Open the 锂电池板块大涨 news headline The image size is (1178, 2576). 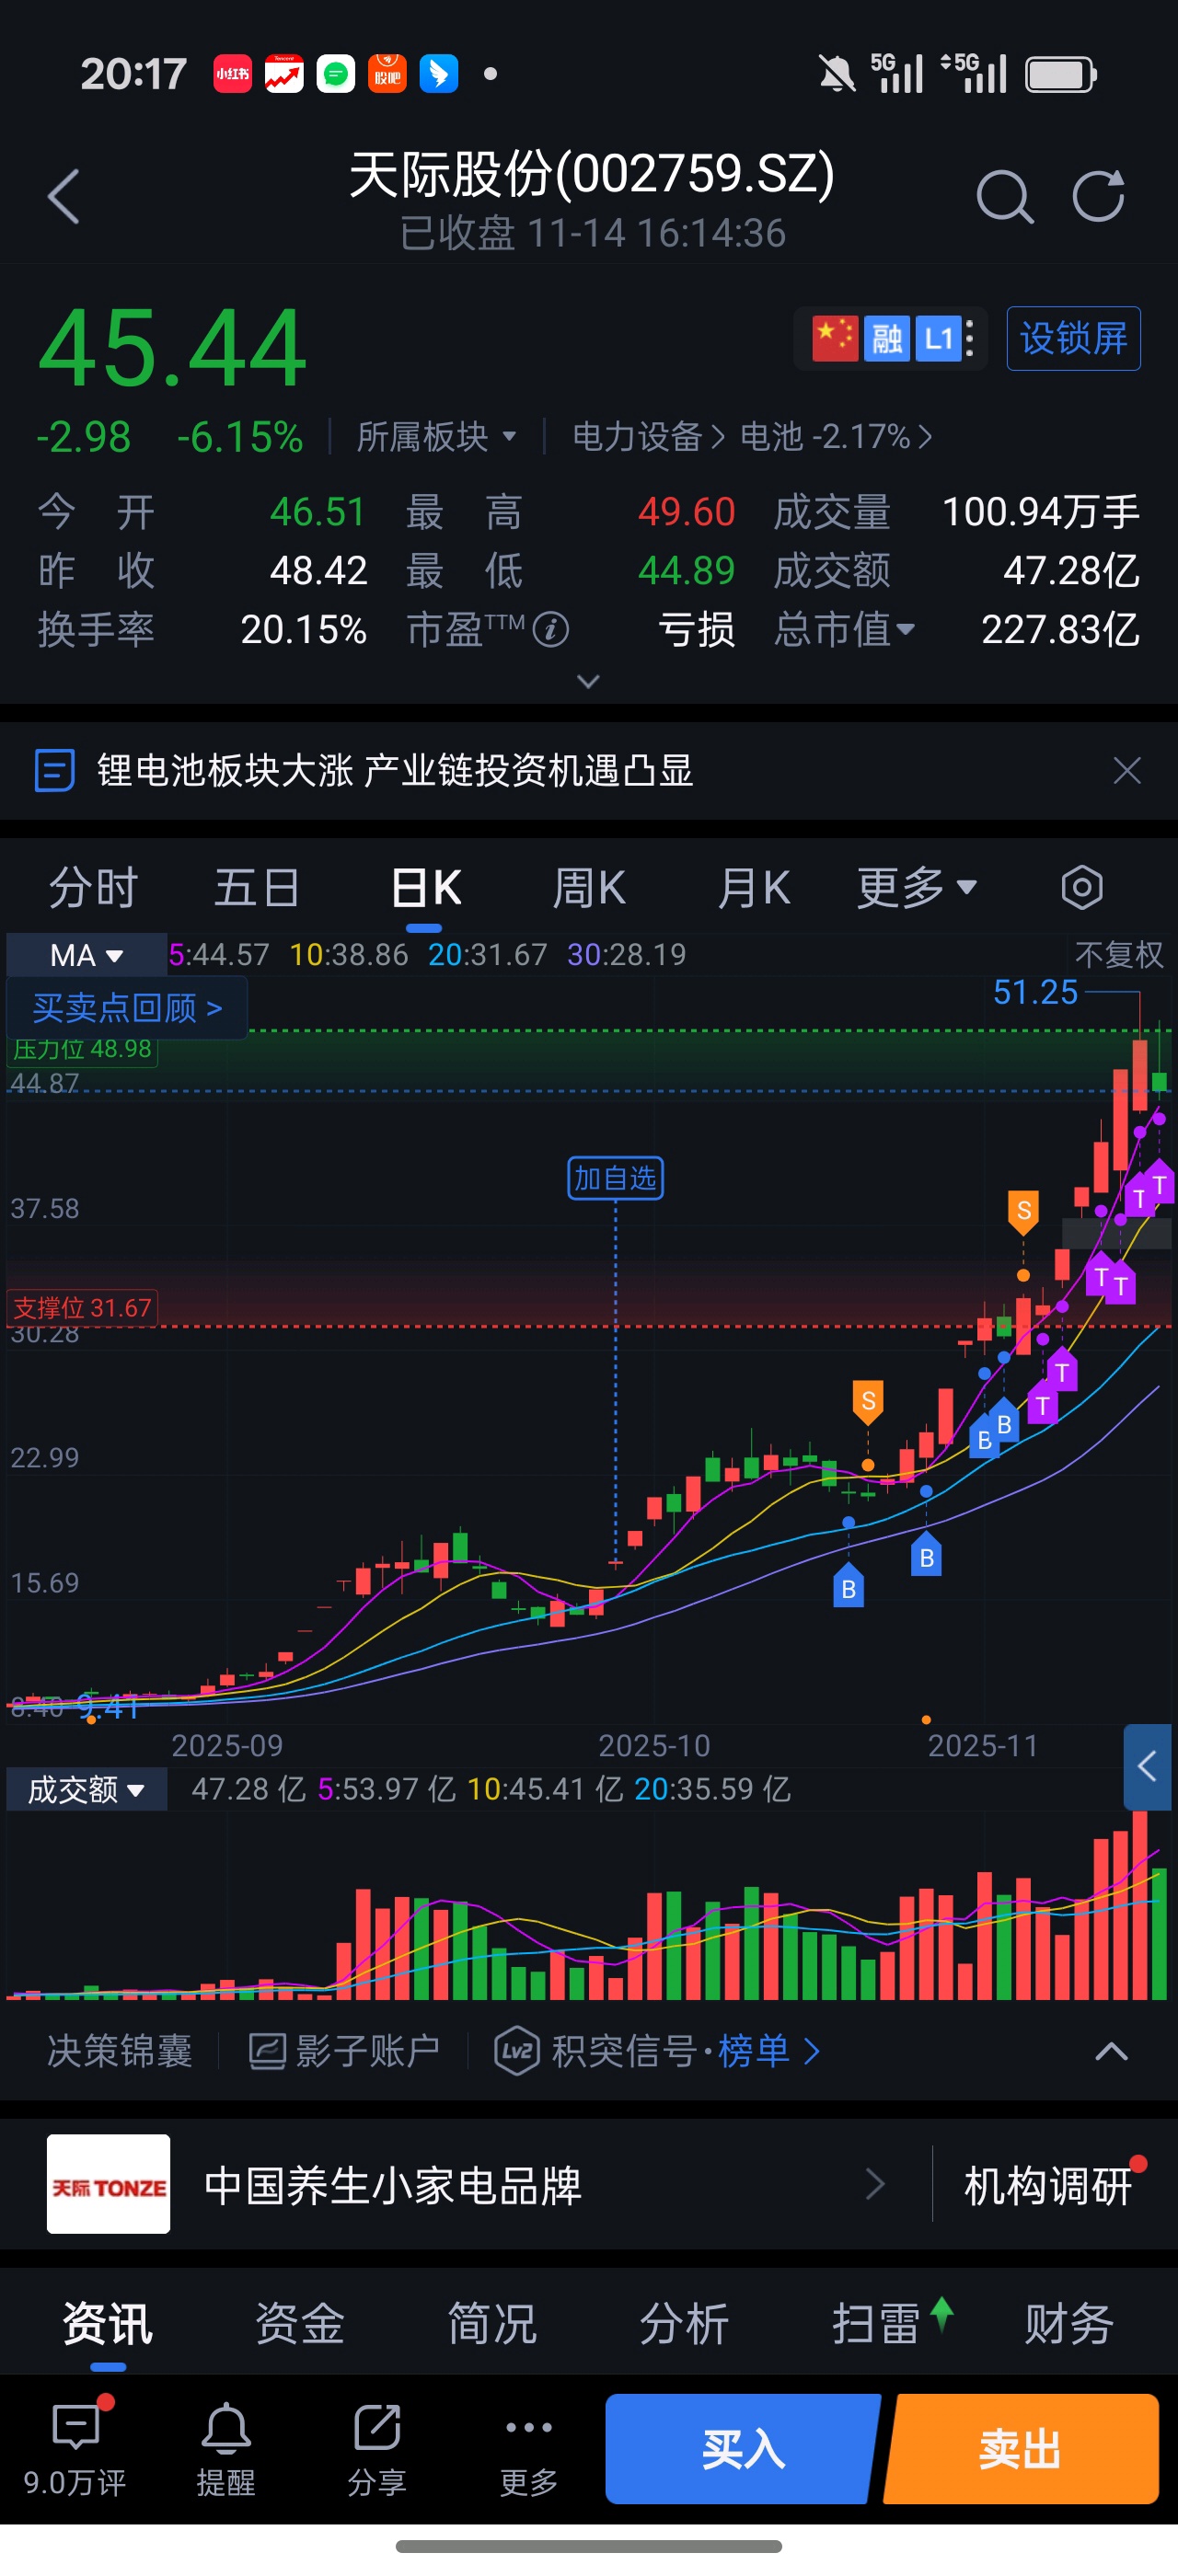coord(395,770)
